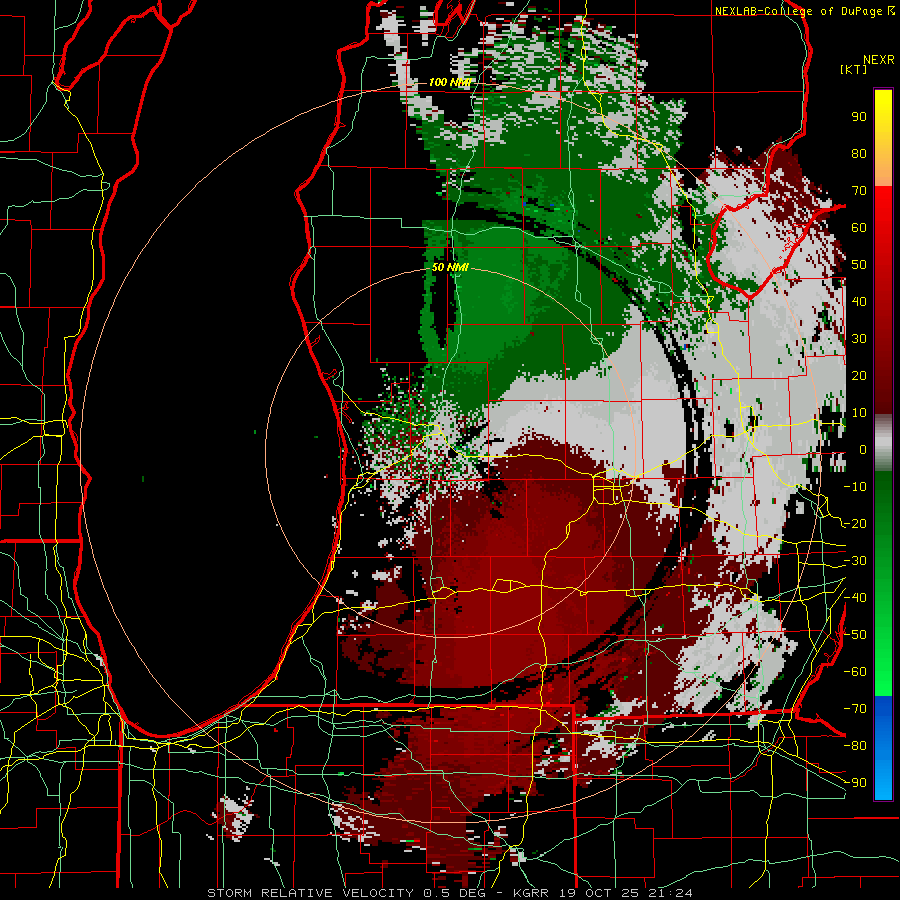Click the -90 value on velocity legend
Screen dimensions: 900x900
pyautogui.click(x=855, y=783)
